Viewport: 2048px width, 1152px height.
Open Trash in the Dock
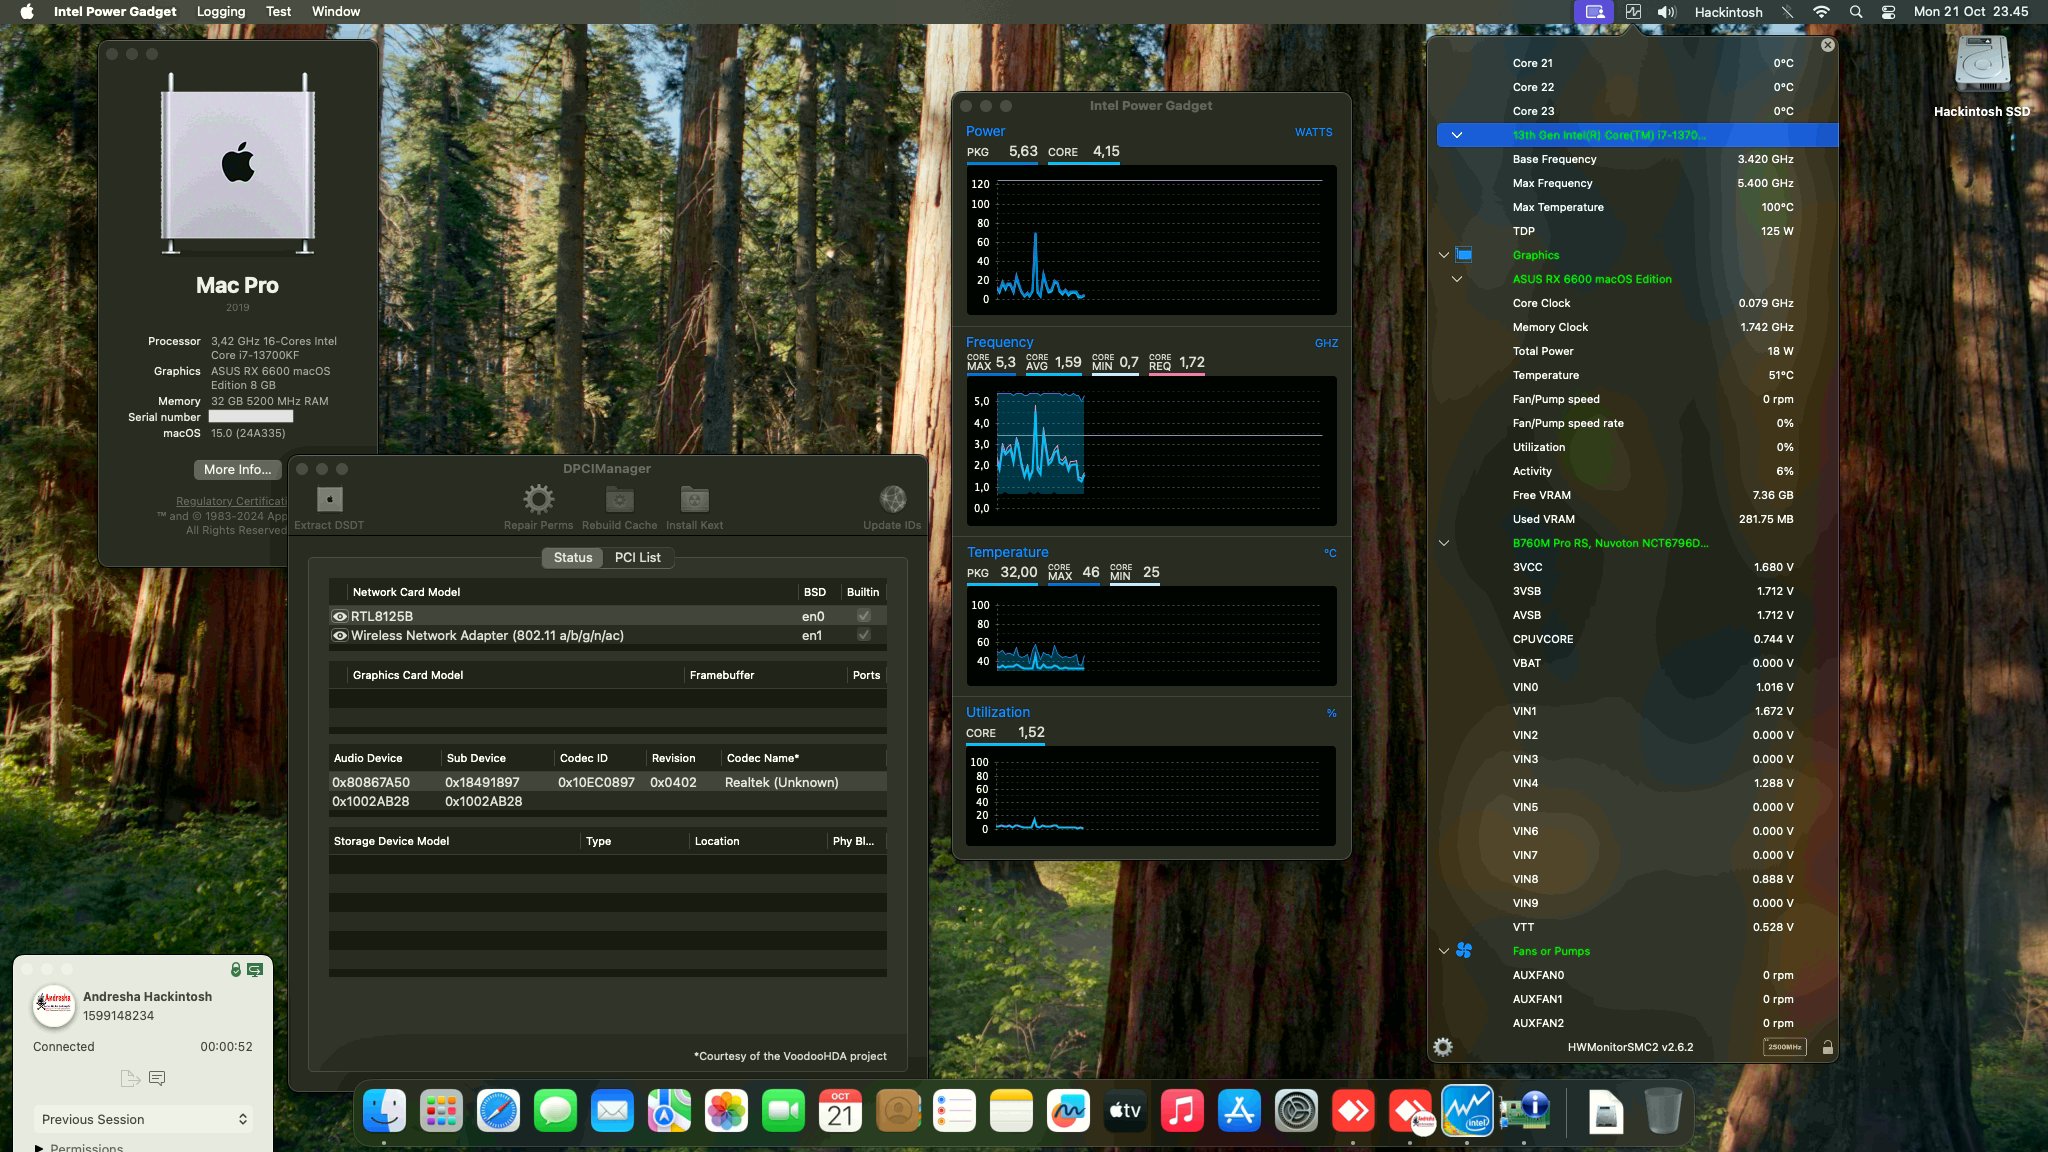1662,1110
